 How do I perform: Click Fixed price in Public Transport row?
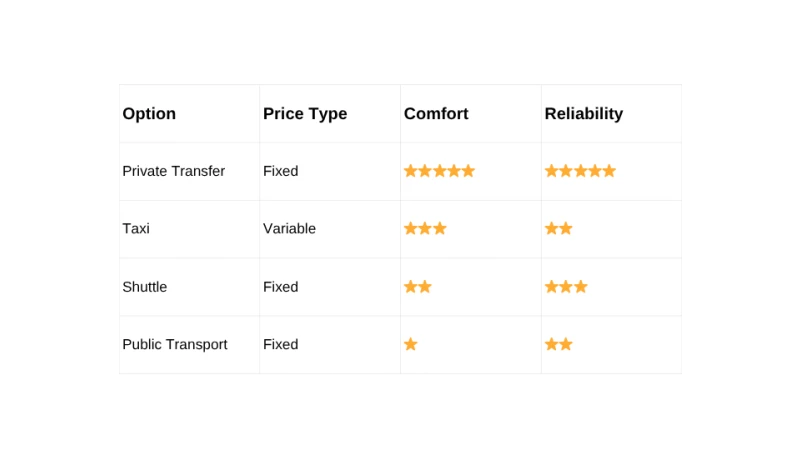coord(280,344)
